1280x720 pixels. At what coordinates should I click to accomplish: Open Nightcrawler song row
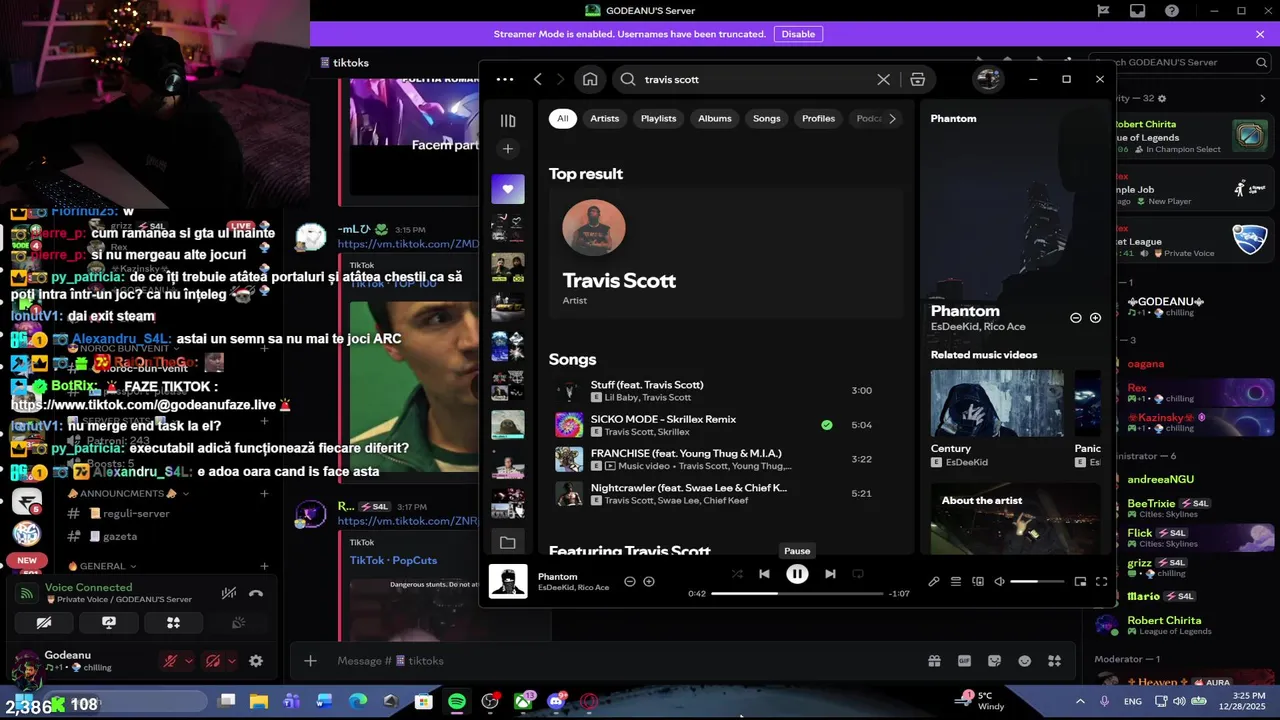coord(725,494)
